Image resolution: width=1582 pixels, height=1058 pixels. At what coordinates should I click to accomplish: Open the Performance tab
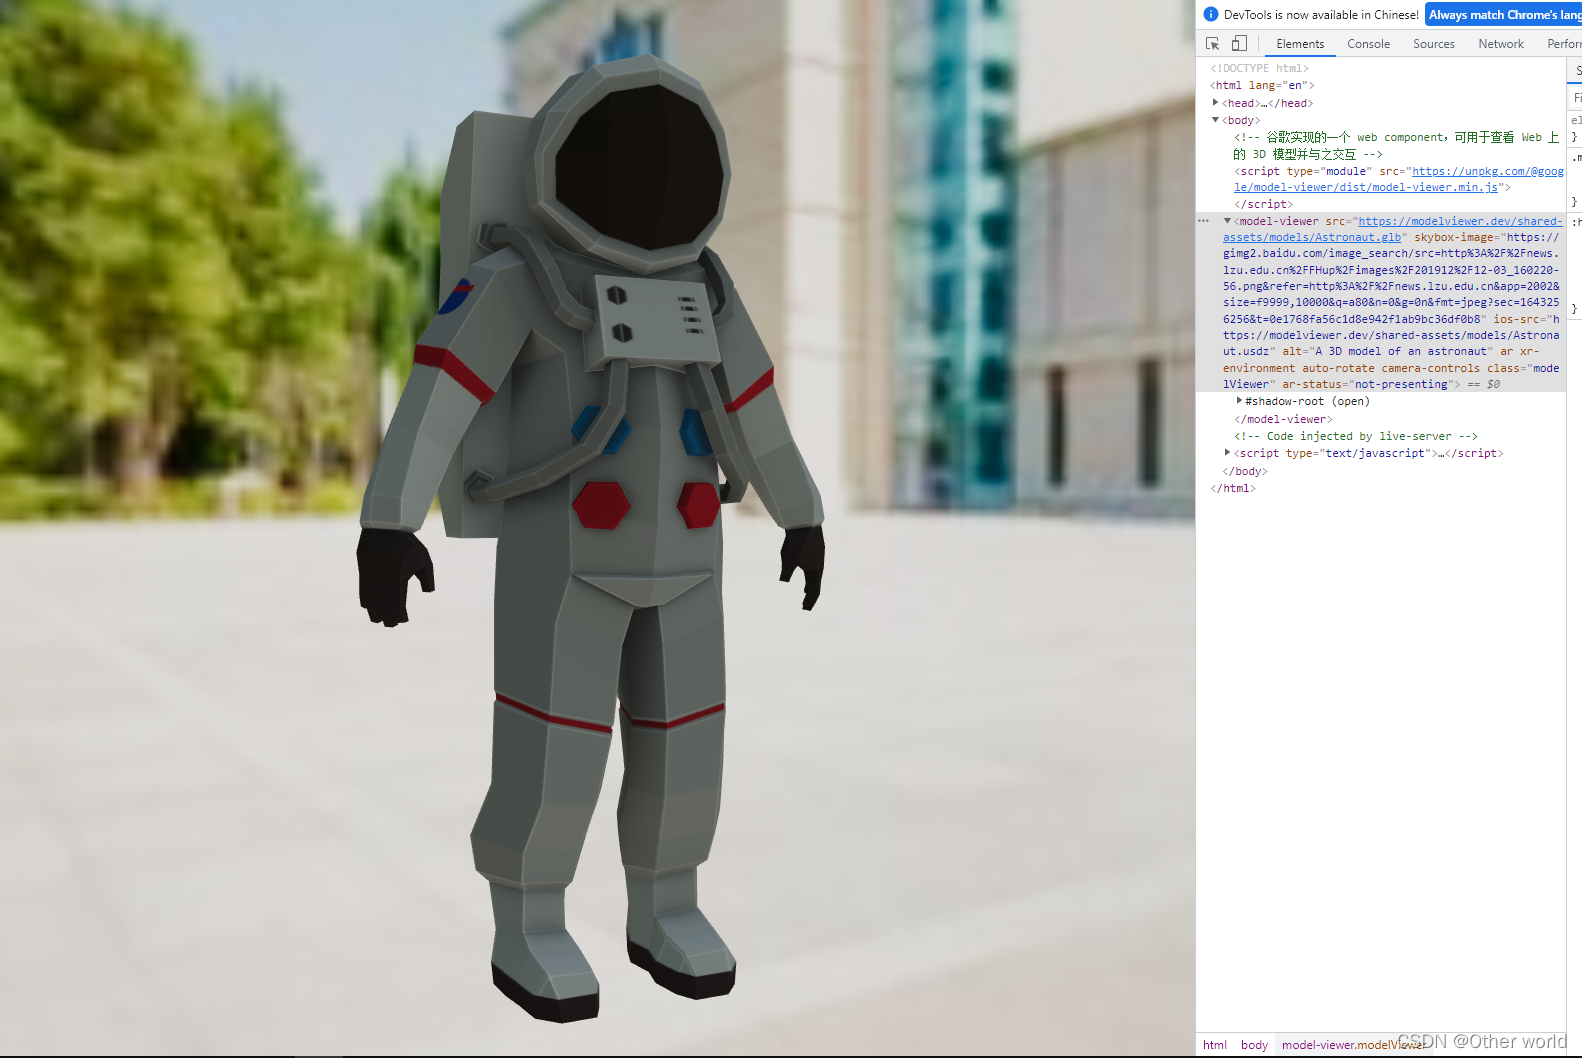[x=1563, y=44]
